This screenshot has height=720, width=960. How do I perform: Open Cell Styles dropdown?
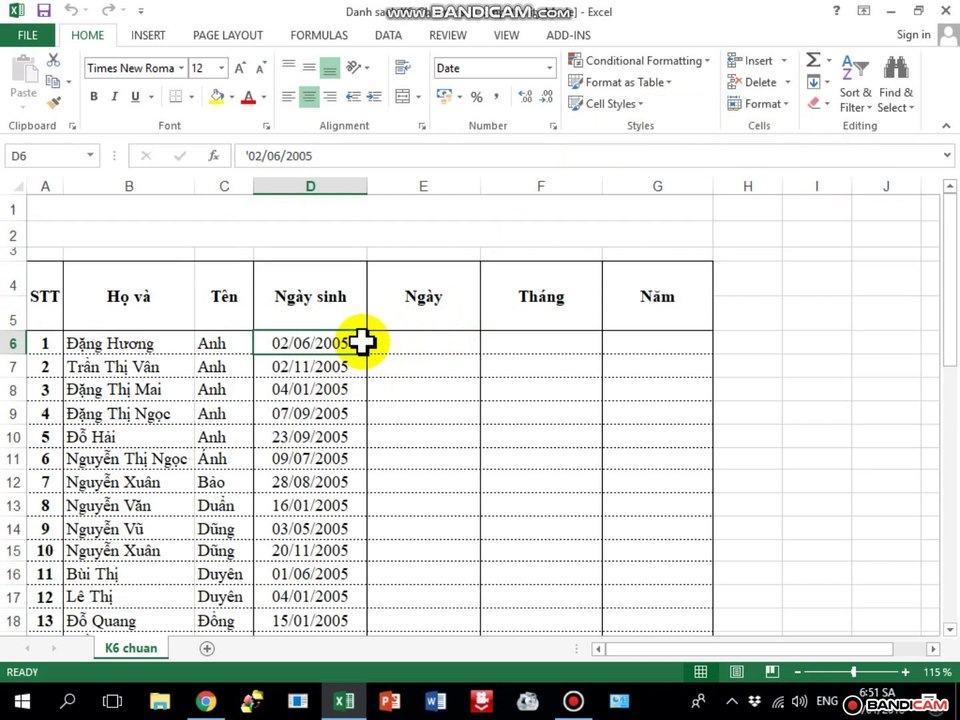606,103
